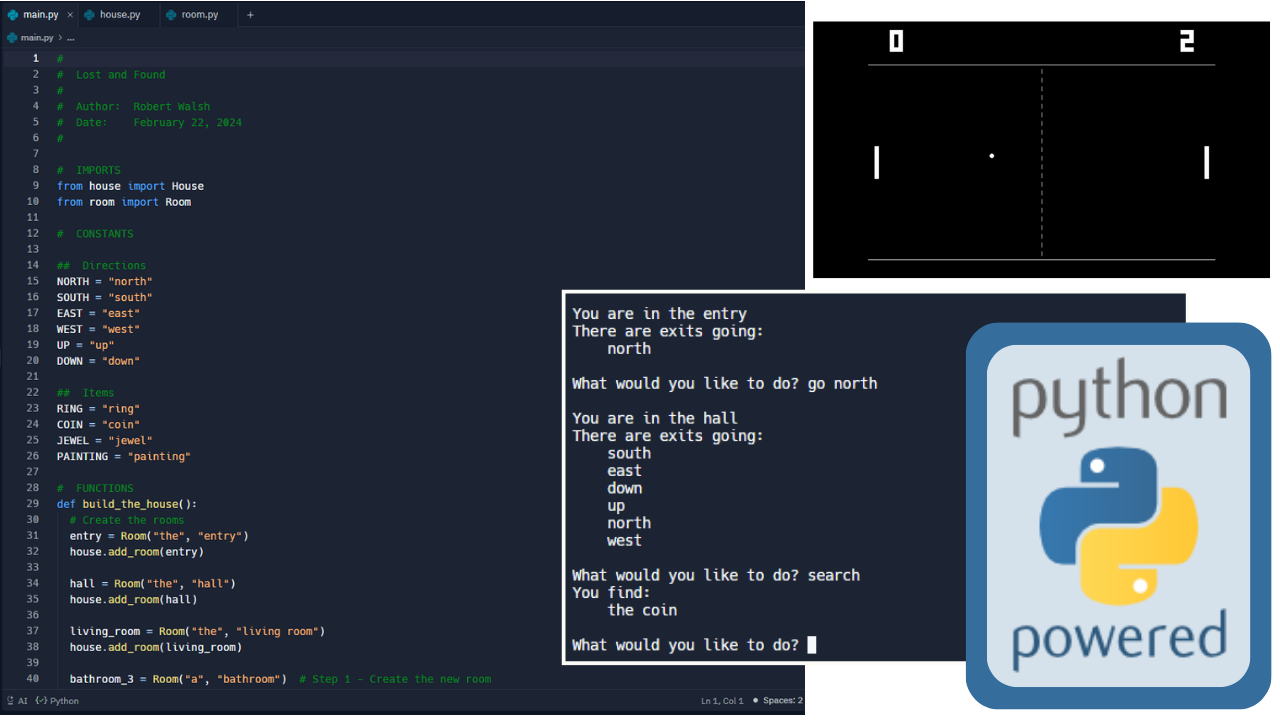Click the PAINTING = "painting" constant line
This screenshot has width=1280, height=720.
[124, 457]
